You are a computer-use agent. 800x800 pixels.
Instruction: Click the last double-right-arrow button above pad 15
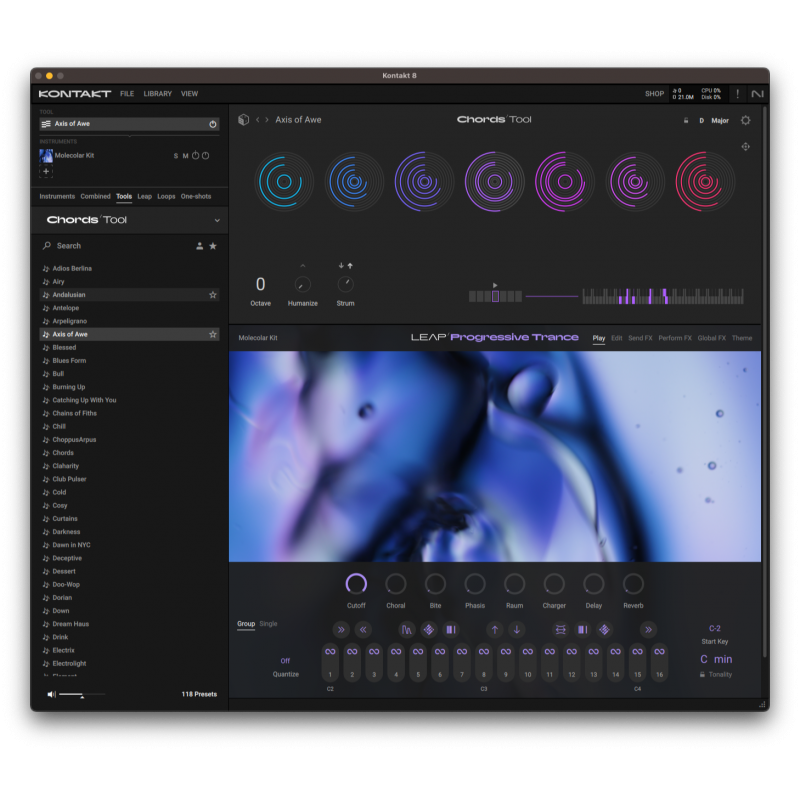[648, 630]
